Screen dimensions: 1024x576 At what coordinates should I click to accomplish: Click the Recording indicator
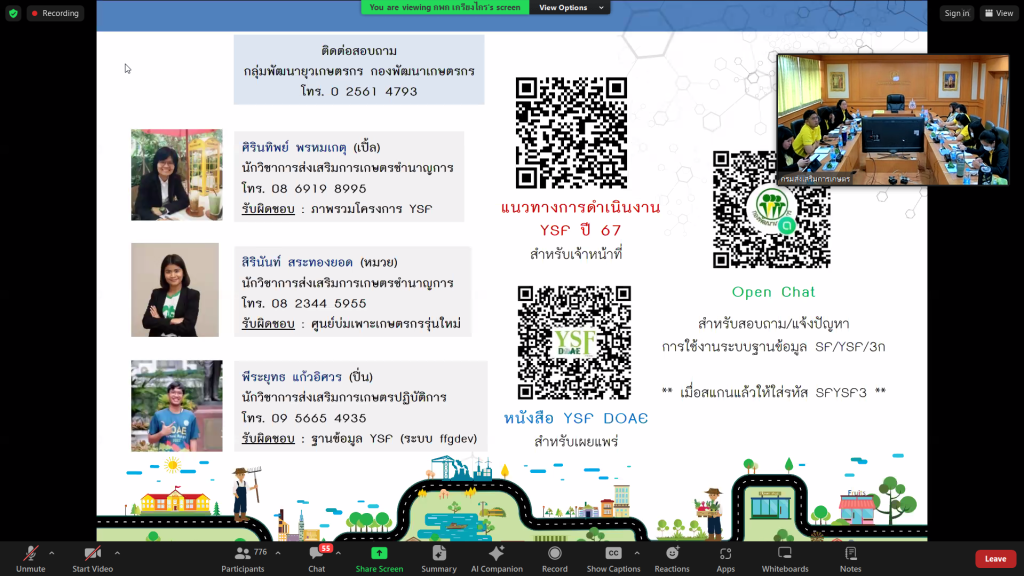tap(55, 13)
